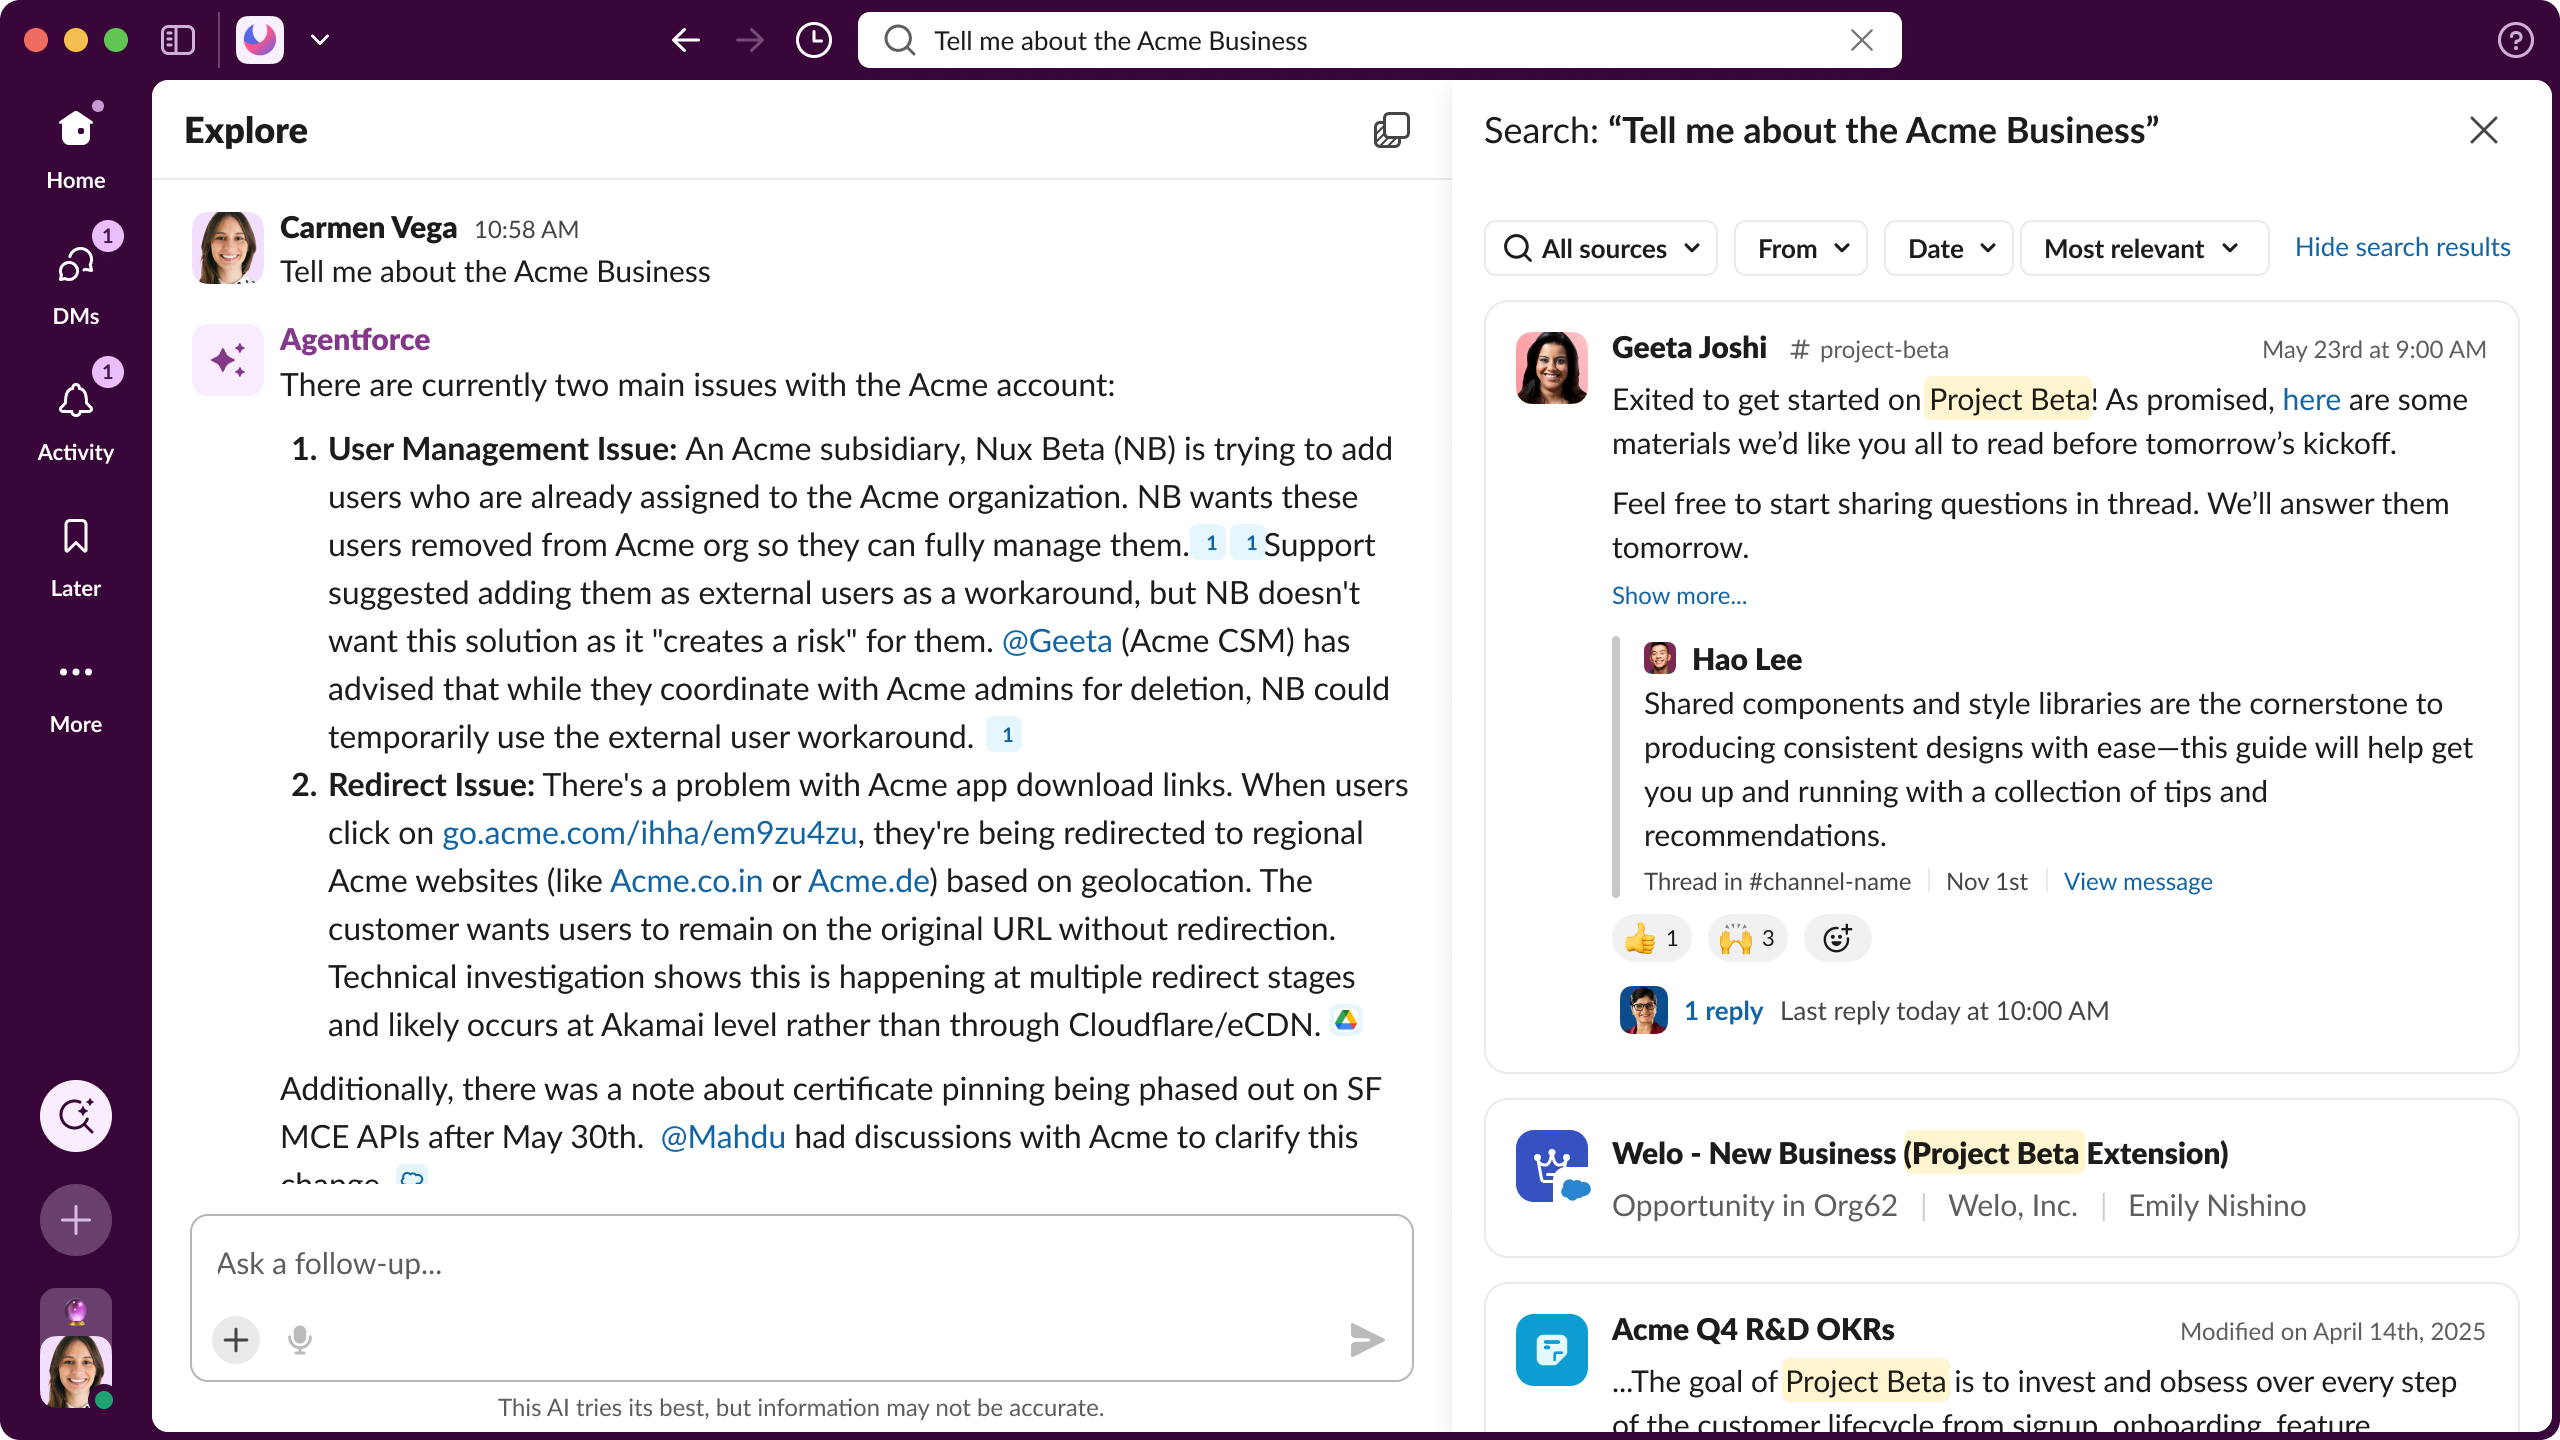Toggle the thumbs up reaction

pos(1652,938)
